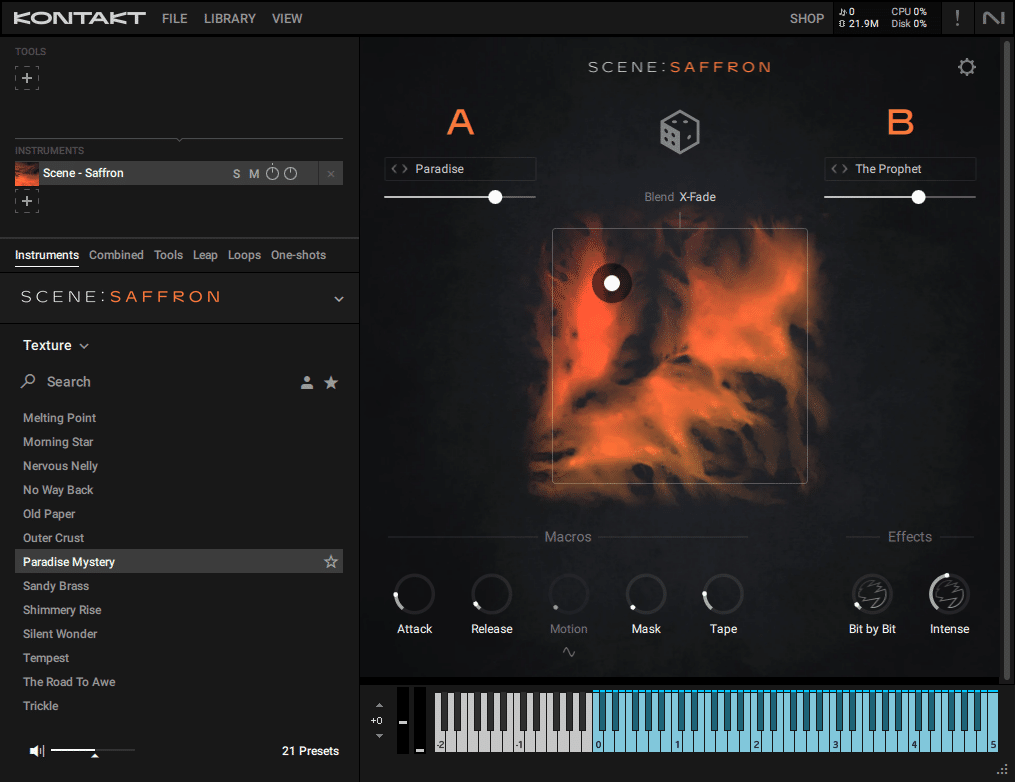Choose X-Fade mode
The image size is (1015, 782).
tap(697, 197)
